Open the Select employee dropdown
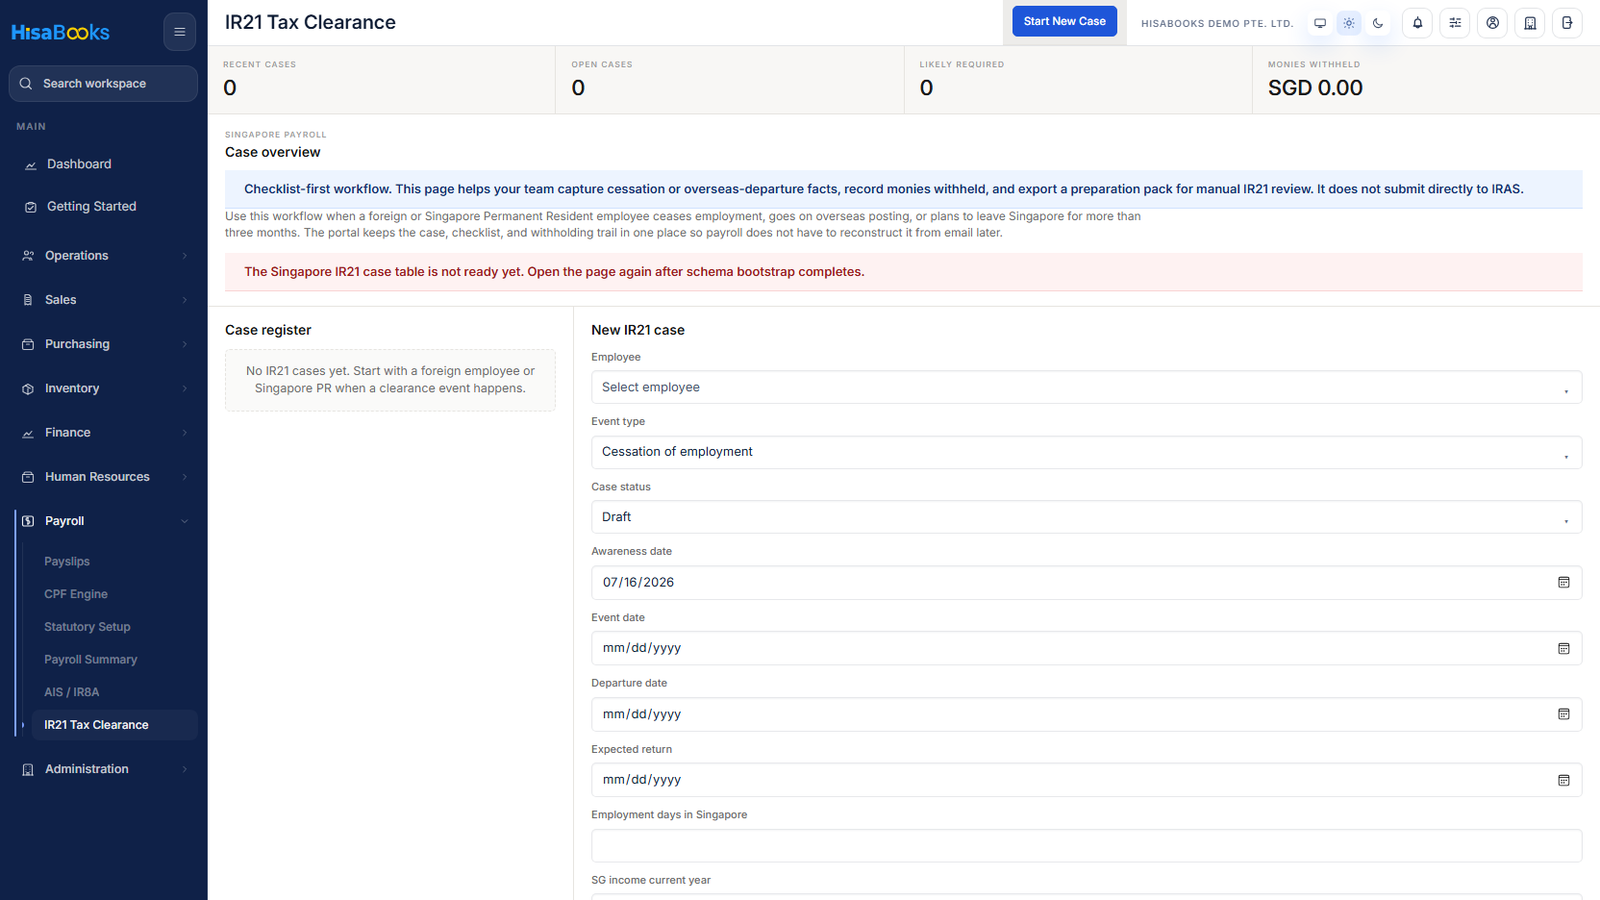Screen dimensions: 1600x900 coord(1086,387)
